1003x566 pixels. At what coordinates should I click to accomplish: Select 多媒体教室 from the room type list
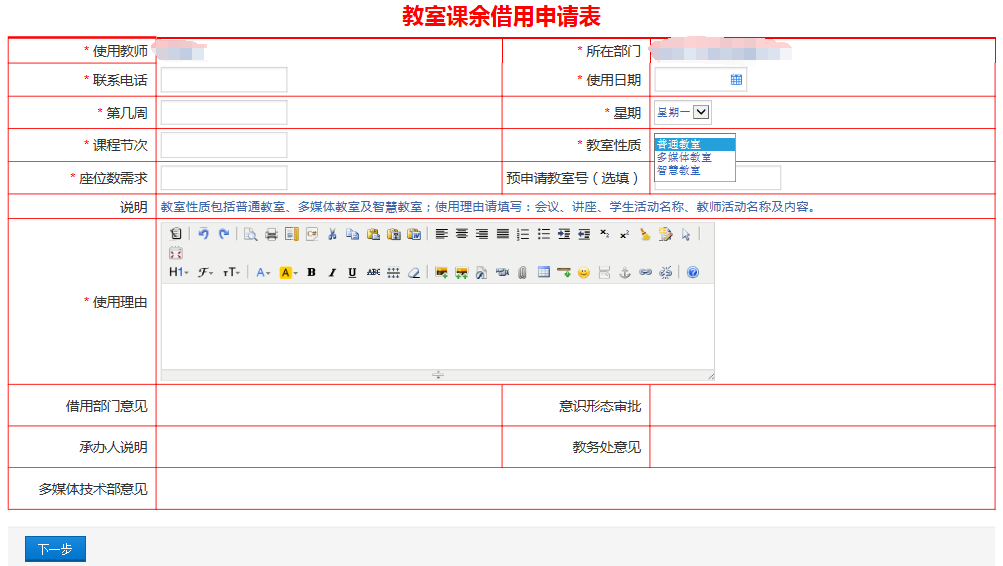tap(685, 158)
